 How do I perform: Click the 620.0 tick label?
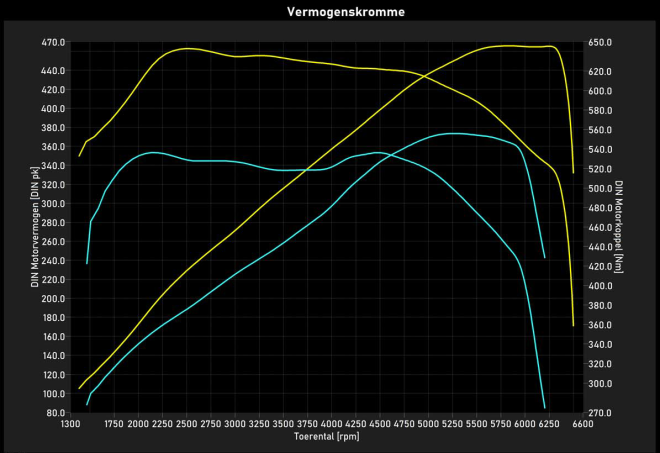click(x=599, y=72)
